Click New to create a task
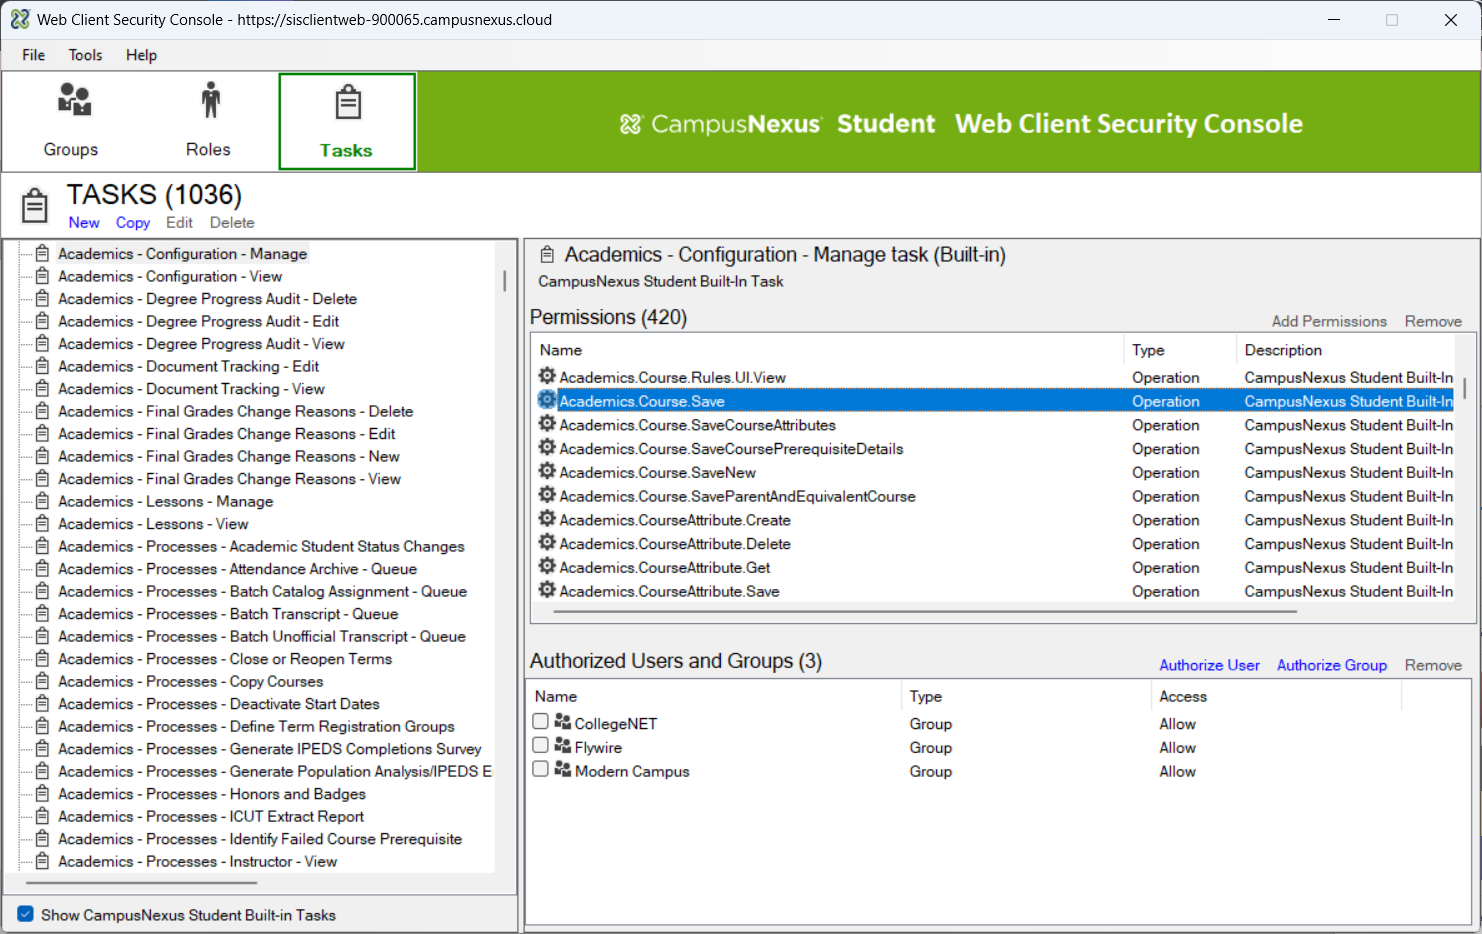The height and width of the screenshot is (934, 1482). (84, 222)
